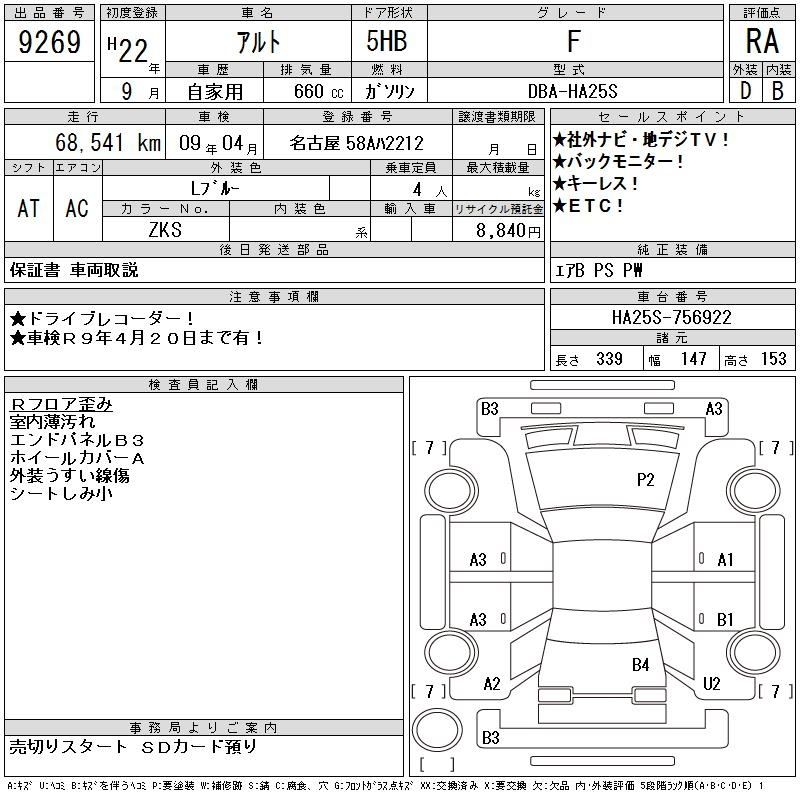Viewport: 800px width, 800px height.
Task: Click the color number ZKS
Action: (x=165, y=230)
